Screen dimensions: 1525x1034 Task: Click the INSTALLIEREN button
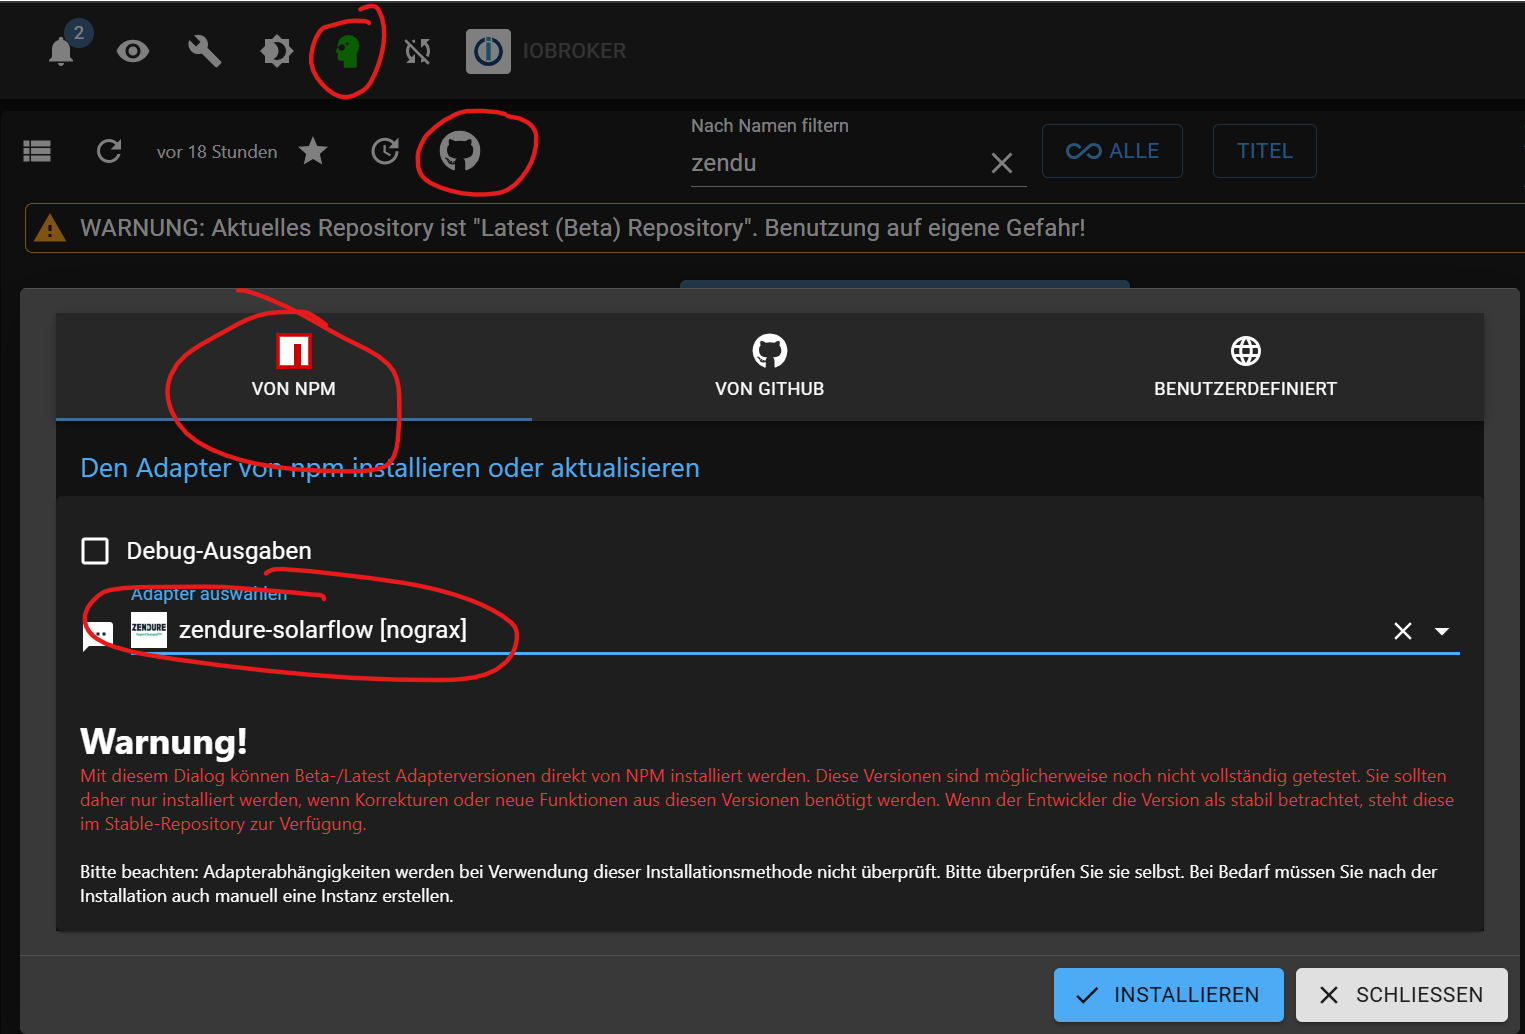[1169, 995]
